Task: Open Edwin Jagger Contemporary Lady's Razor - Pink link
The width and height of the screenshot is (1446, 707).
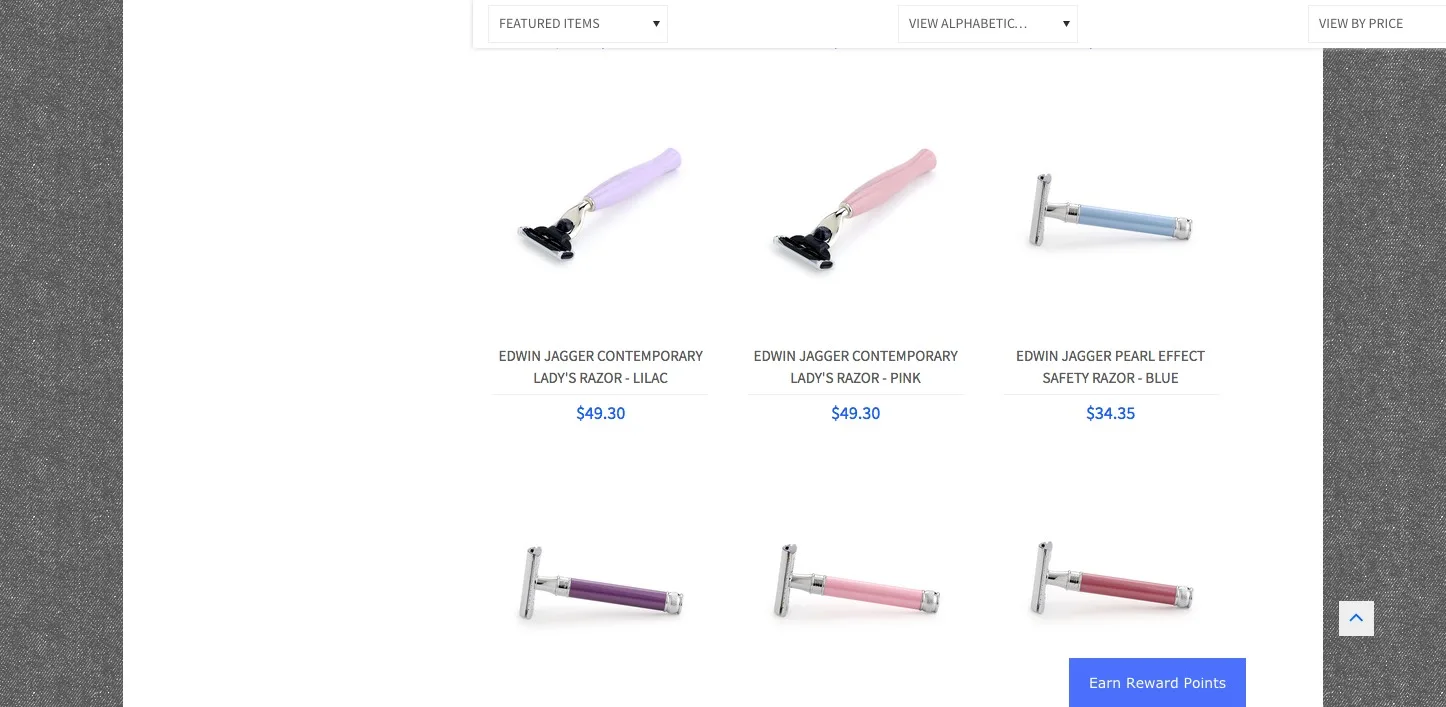Action: (x=855, y=367)
